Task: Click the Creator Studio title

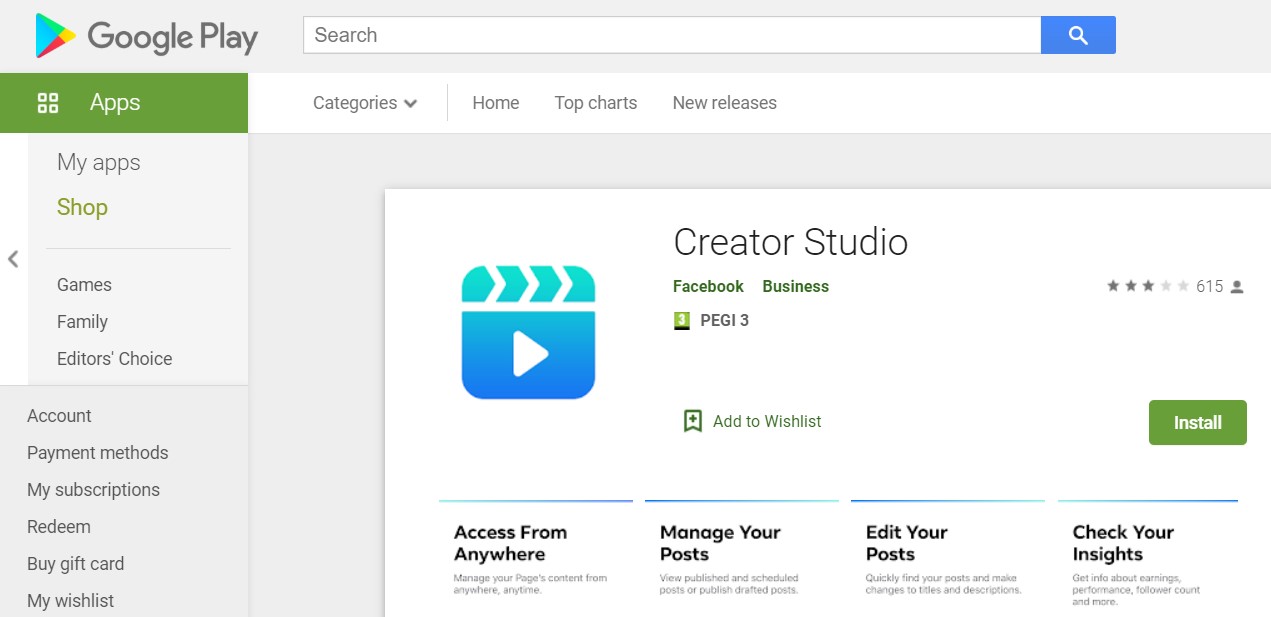Action: [x=790, y=242]
